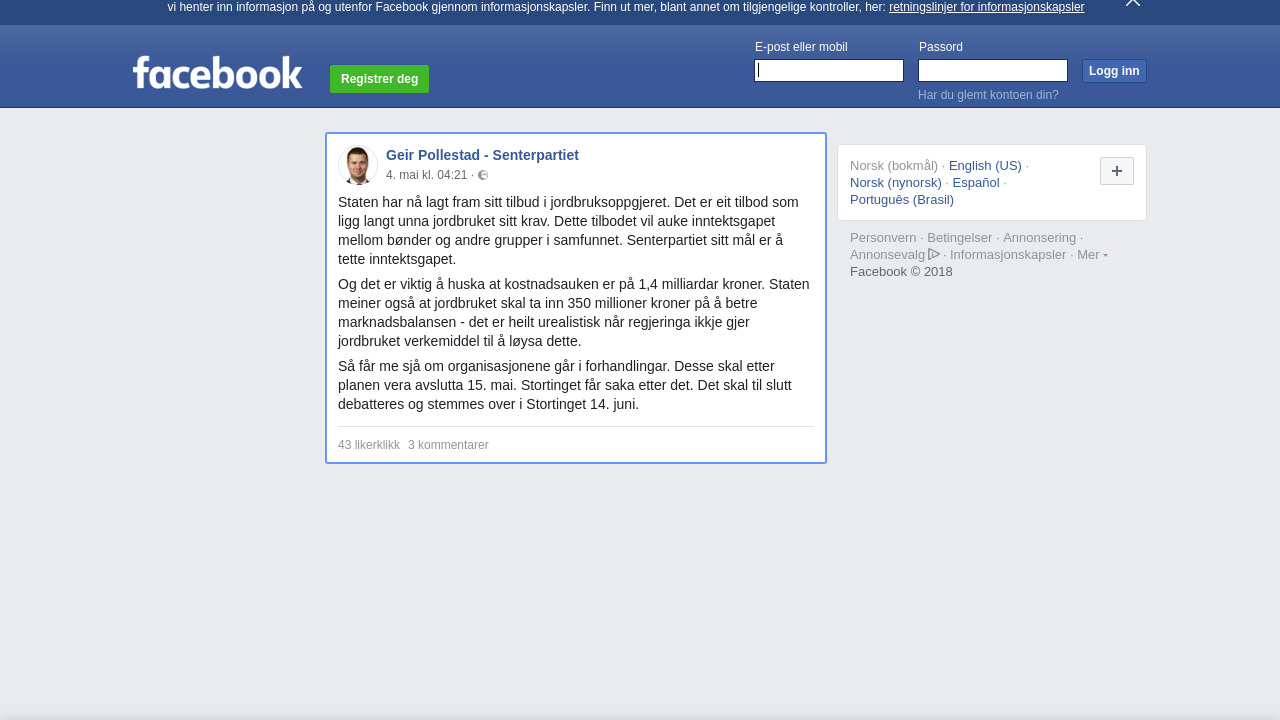Click the Logg inn button
1280x720 pixels.
click(1114, 71)
